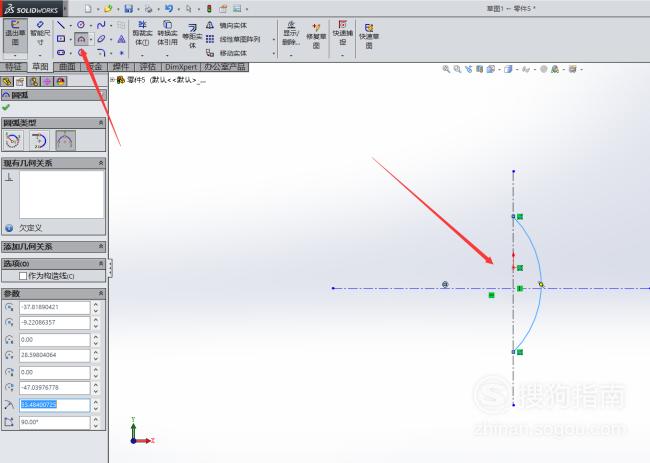This screenshot has width=650, height=463.
Task: Click the Print icon in top toolbar
Action: pos(148,8)
